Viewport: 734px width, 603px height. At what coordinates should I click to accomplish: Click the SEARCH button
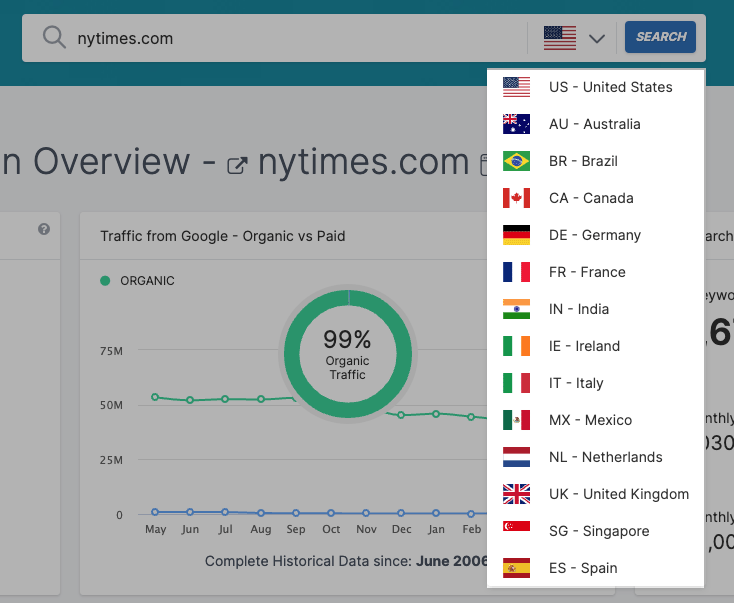pos(661,37)
